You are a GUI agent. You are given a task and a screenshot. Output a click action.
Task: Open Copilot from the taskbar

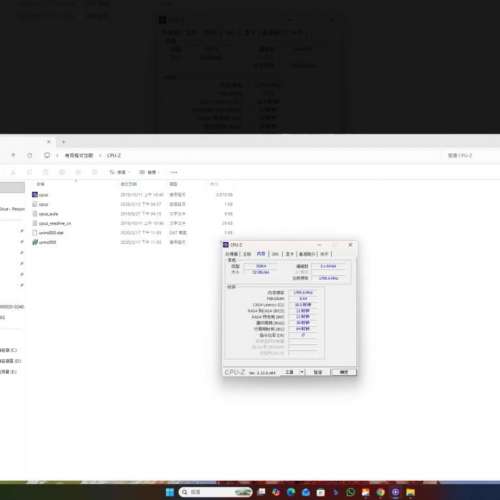click(276, 492)
